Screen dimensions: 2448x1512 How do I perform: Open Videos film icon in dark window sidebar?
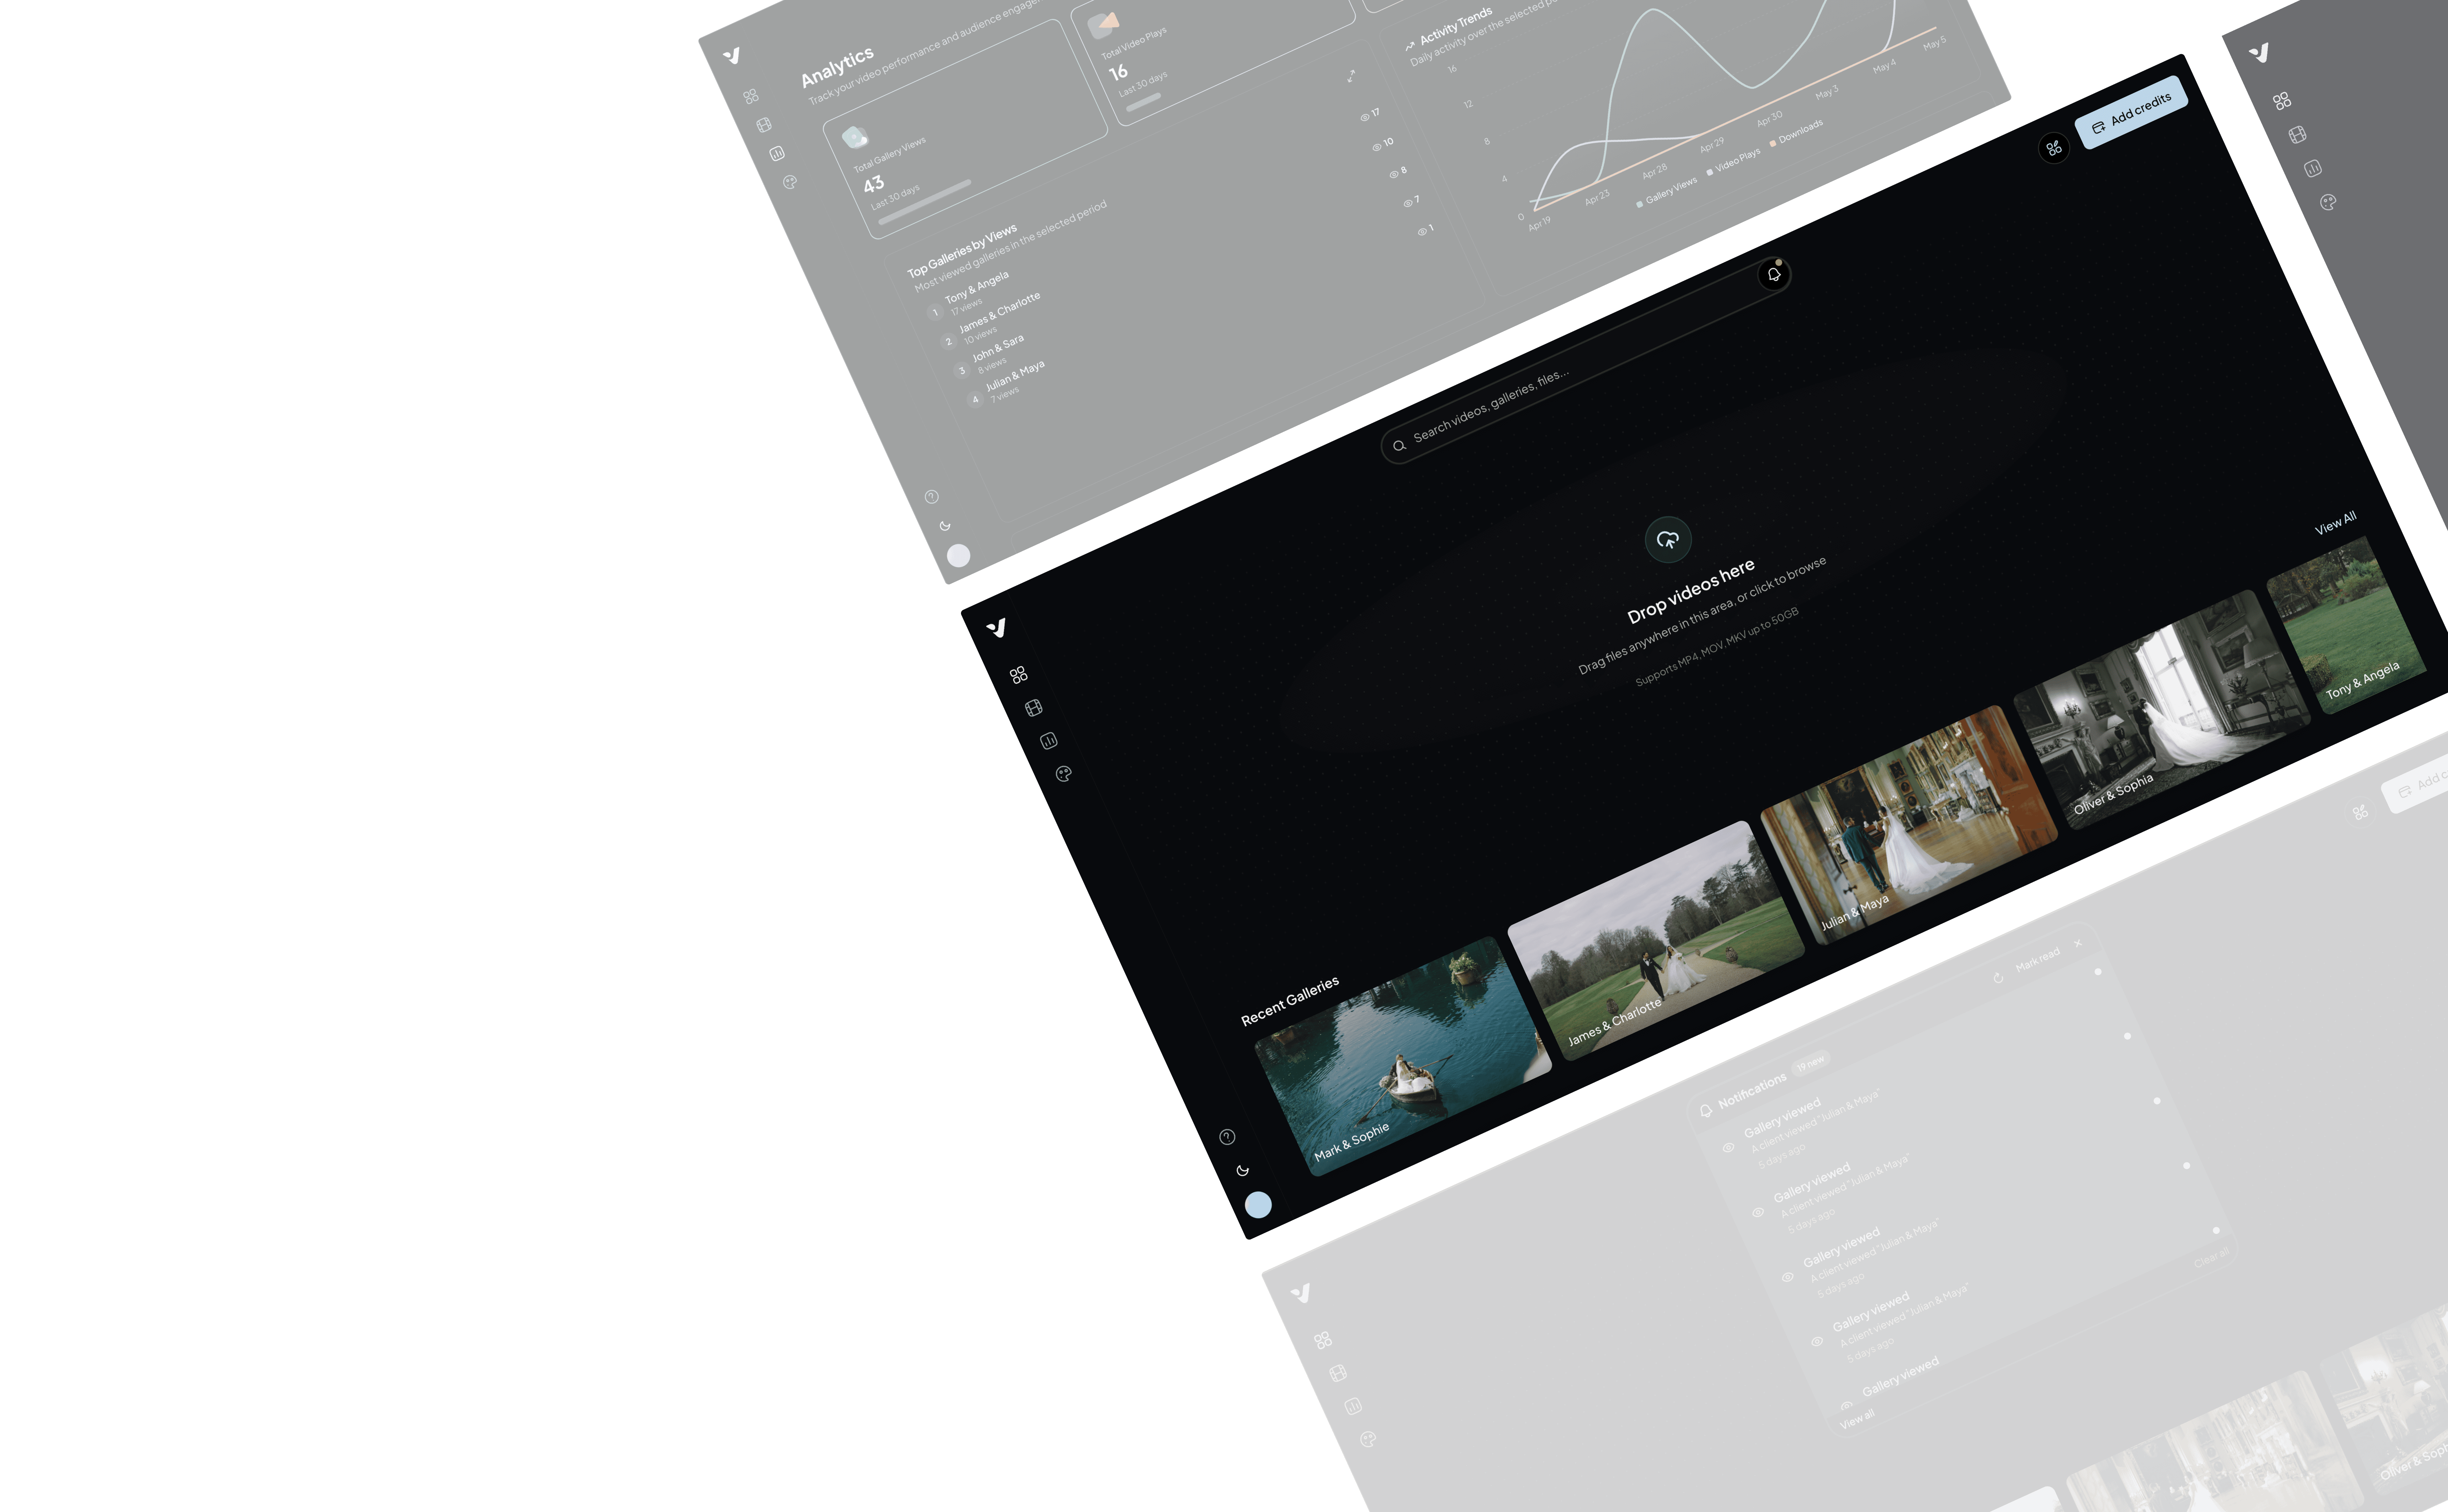1034,708
